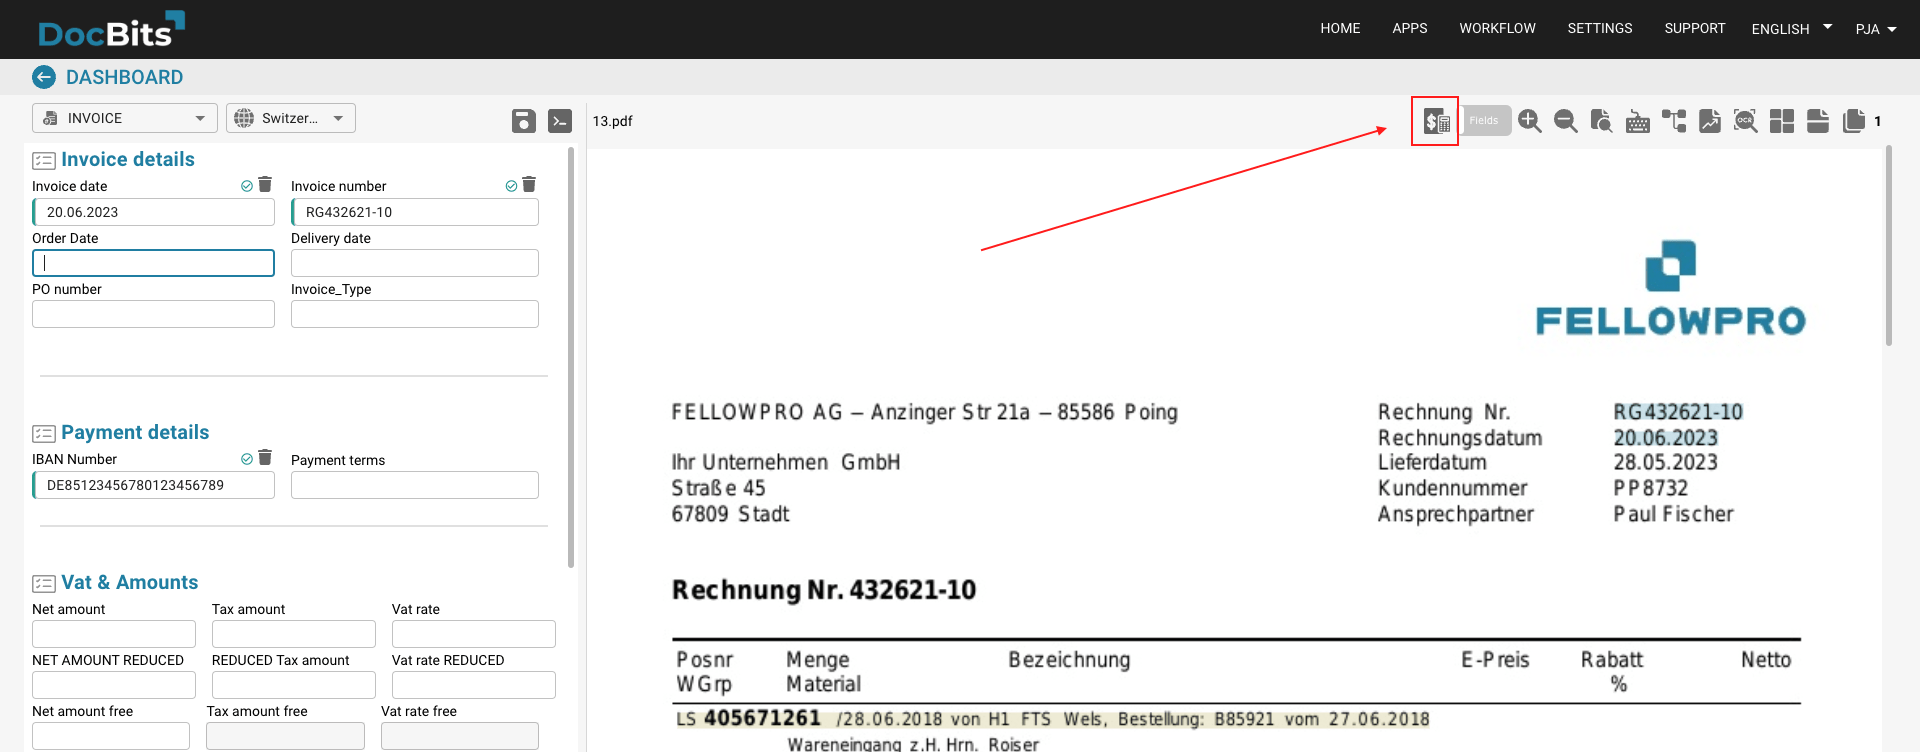Image resolution: width=1920 pixels, height=752 pixels.
Task: Click the PO number input field
Action: coord(153,314)
